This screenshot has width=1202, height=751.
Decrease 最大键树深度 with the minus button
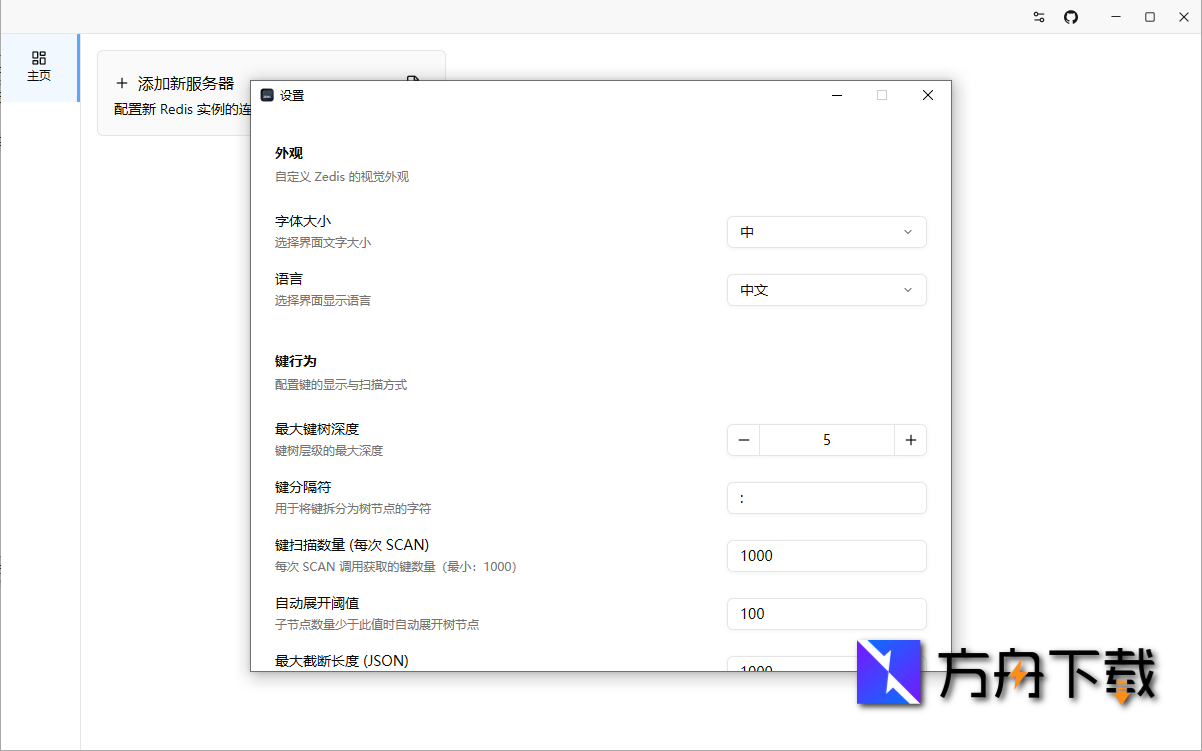pyautogui.click(x=742, y=440)
